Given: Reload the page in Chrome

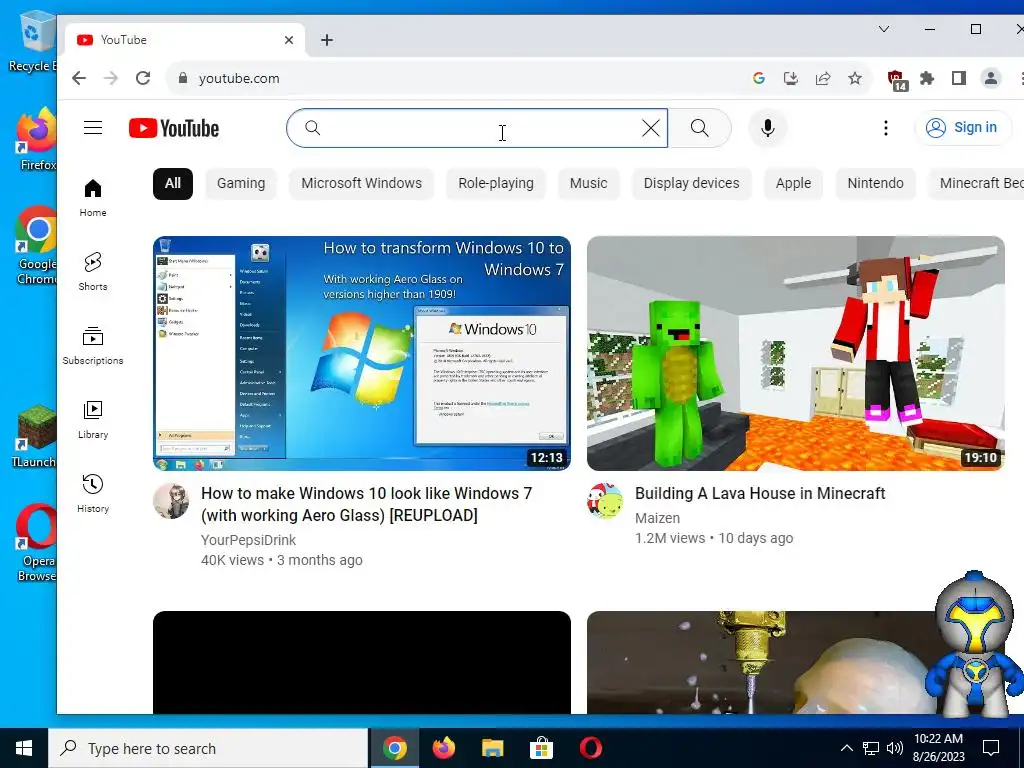Looking at the screenshot, I should [143, 78].
